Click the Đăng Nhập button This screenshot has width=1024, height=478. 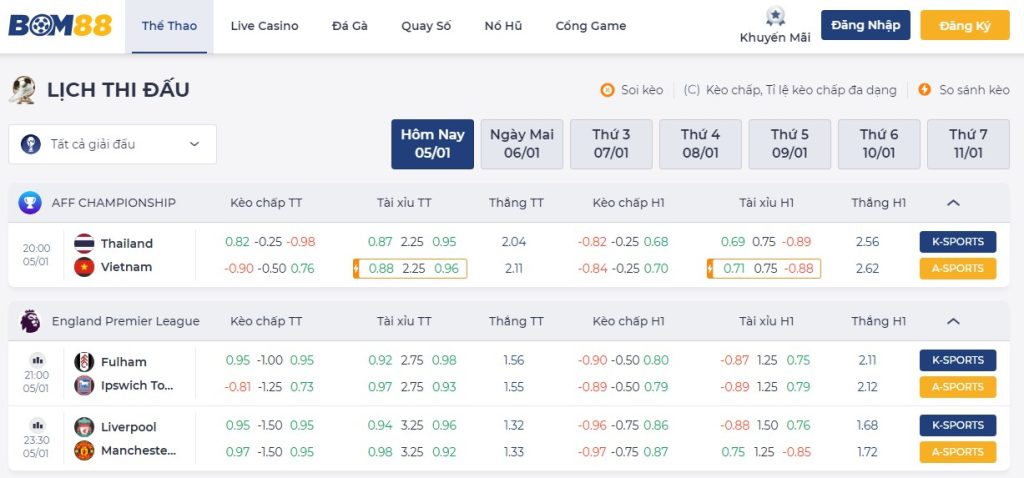pos(865,25)
